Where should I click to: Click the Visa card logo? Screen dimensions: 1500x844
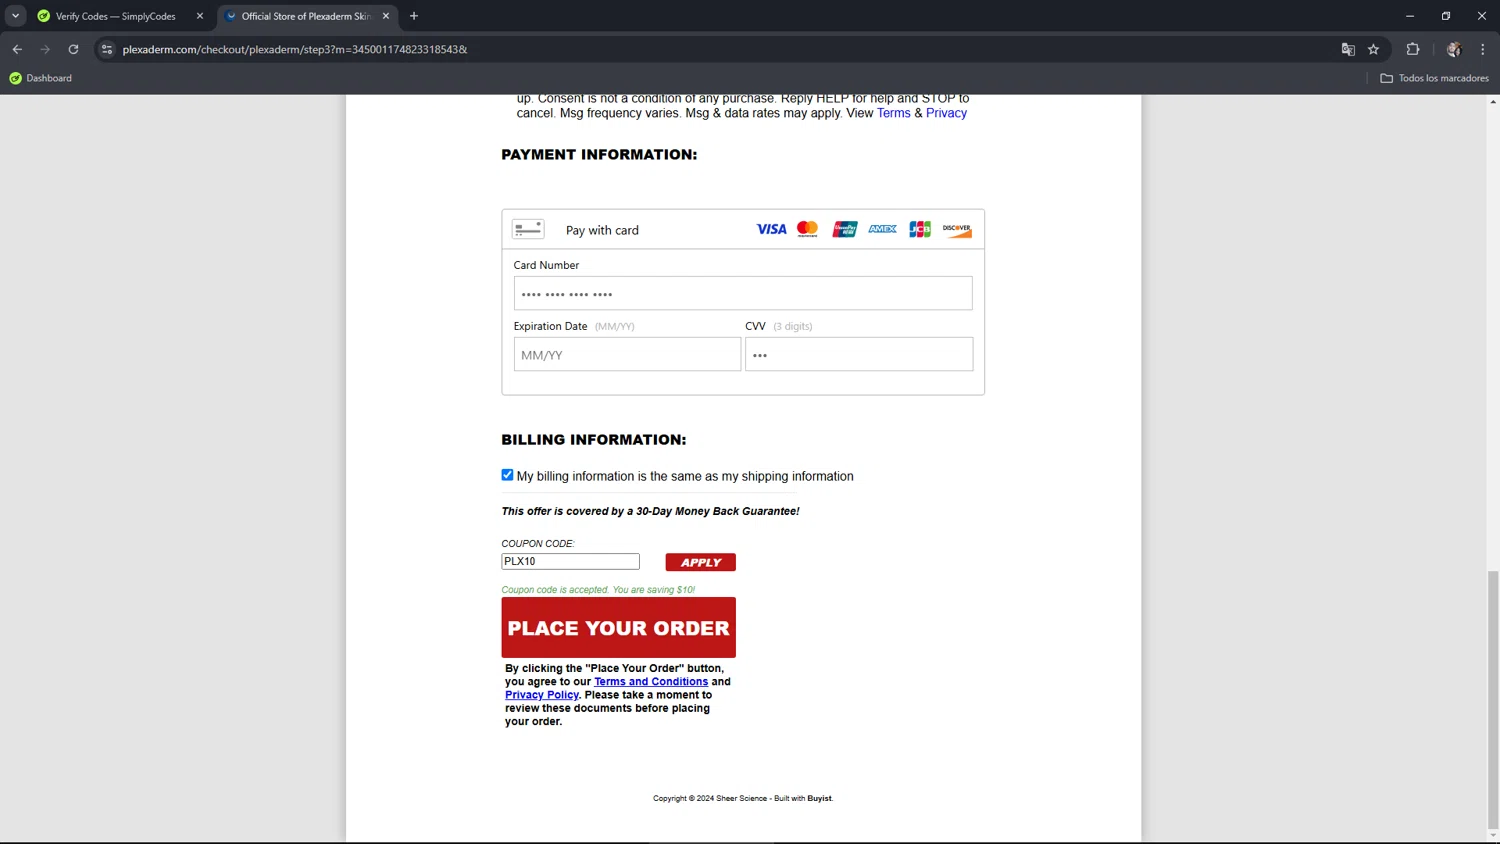pyautogui.click(x=771, y=229)
